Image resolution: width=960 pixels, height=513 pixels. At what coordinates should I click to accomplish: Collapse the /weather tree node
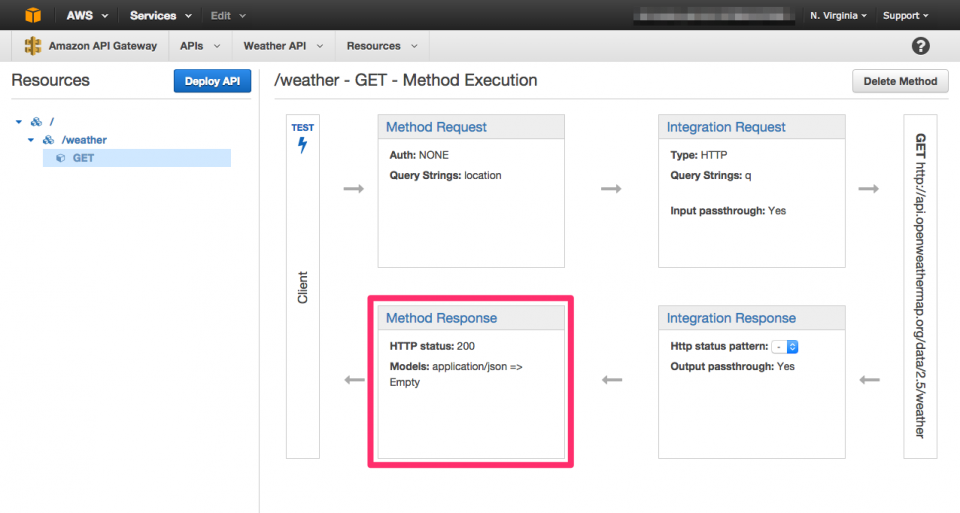[x=31, y=140]
